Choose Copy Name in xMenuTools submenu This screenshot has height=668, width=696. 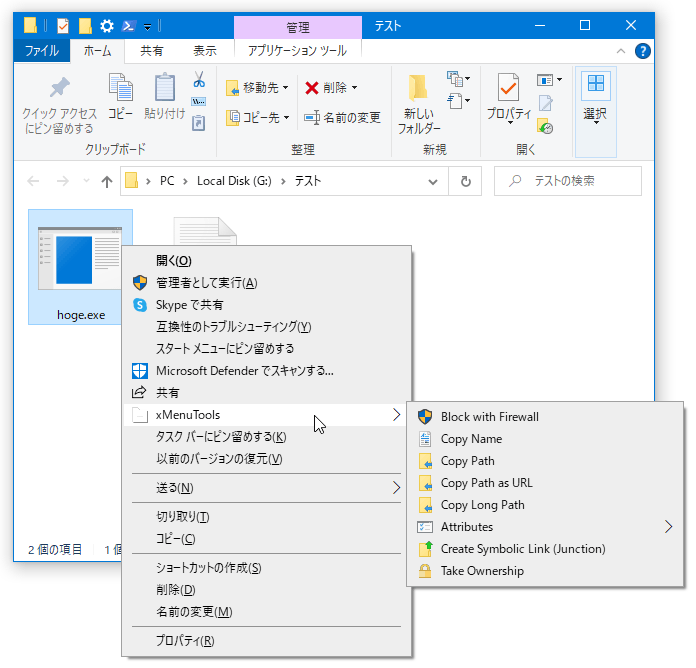click(x=545, y=439)
